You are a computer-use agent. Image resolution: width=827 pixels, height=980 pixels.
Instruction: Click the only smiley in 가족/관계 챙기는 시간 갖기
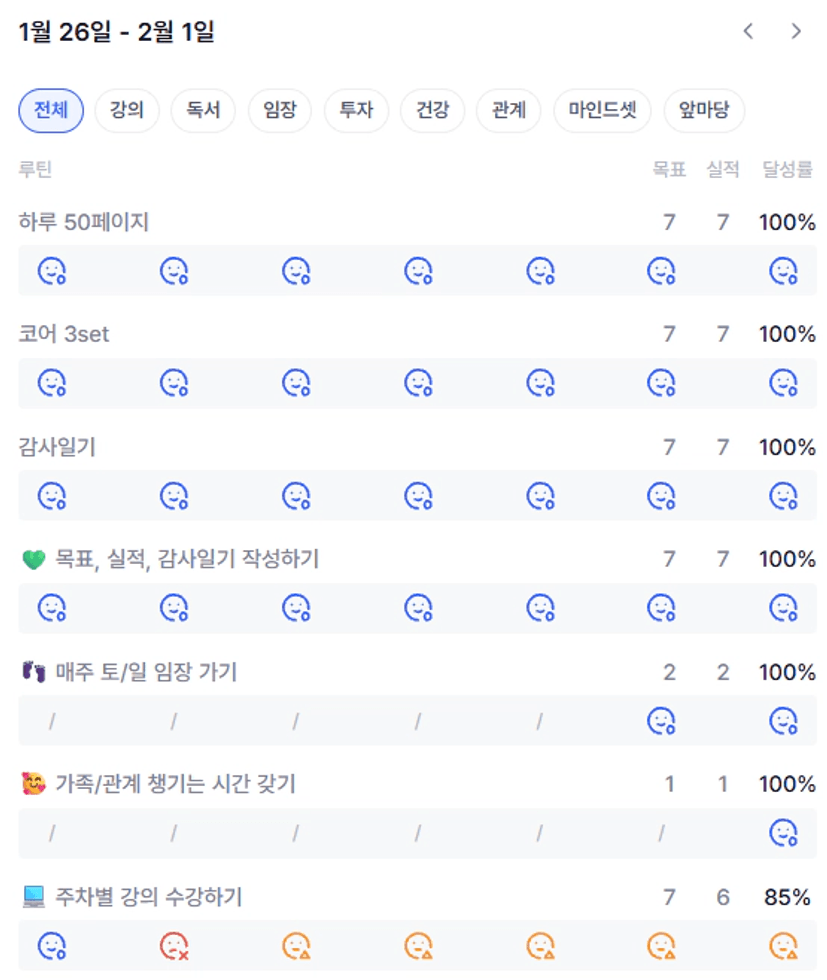[x=783, y=833]
